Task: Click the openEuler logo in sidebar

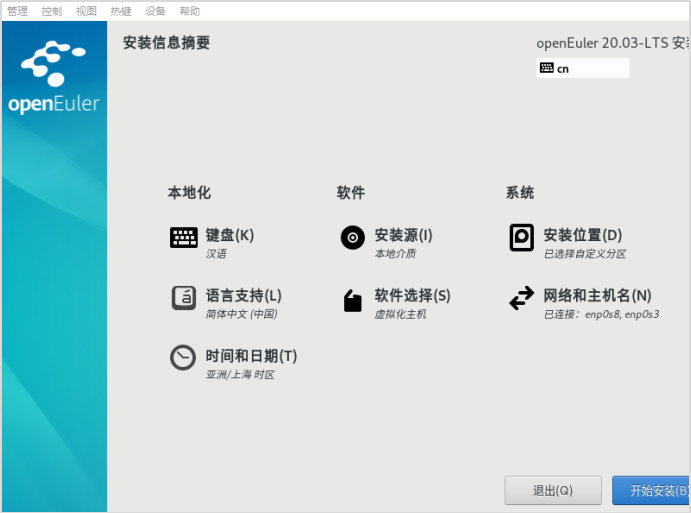Action: (54, 77)
